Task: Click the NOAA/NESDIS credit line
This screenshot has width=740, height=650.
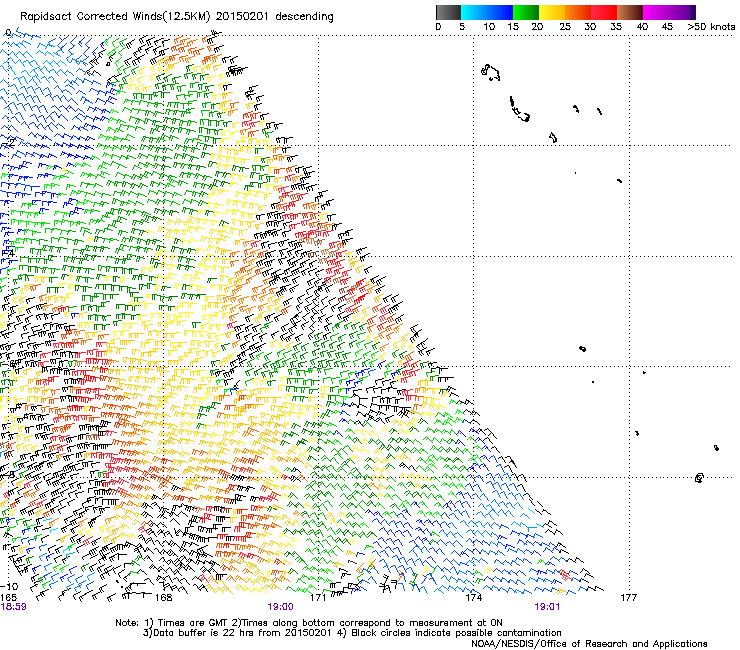Action: coord(589,644)
